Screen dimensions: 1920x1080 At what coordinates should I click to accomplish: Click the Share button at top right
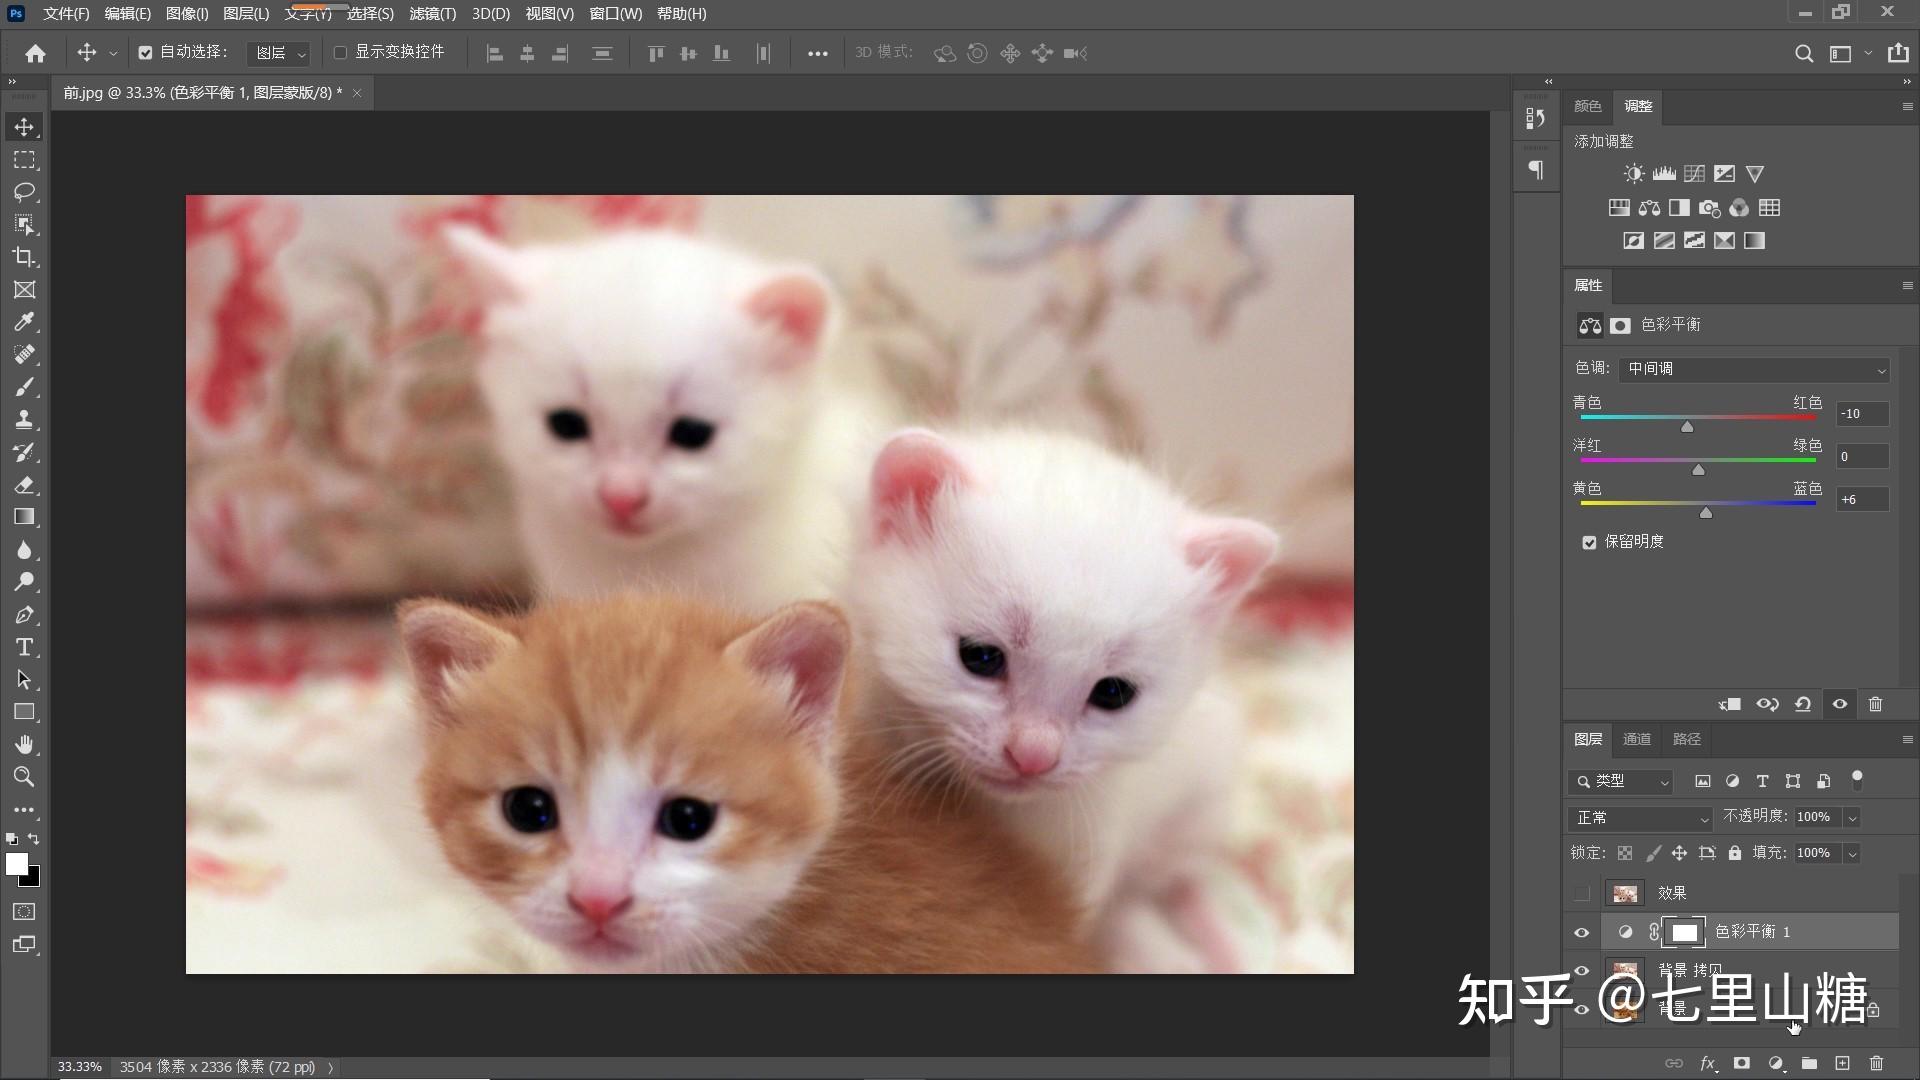click(1898, 53)
